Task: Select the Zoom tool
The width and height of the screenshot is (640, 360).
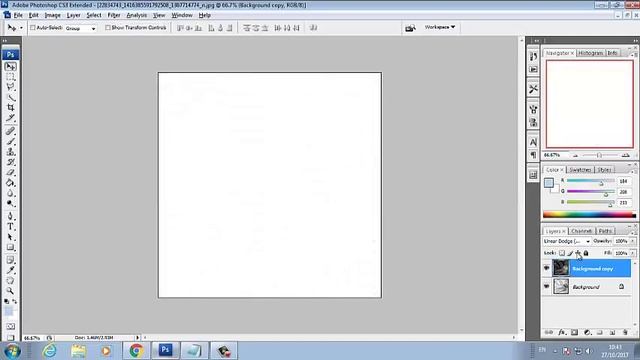Action: (x=11, y=291)
